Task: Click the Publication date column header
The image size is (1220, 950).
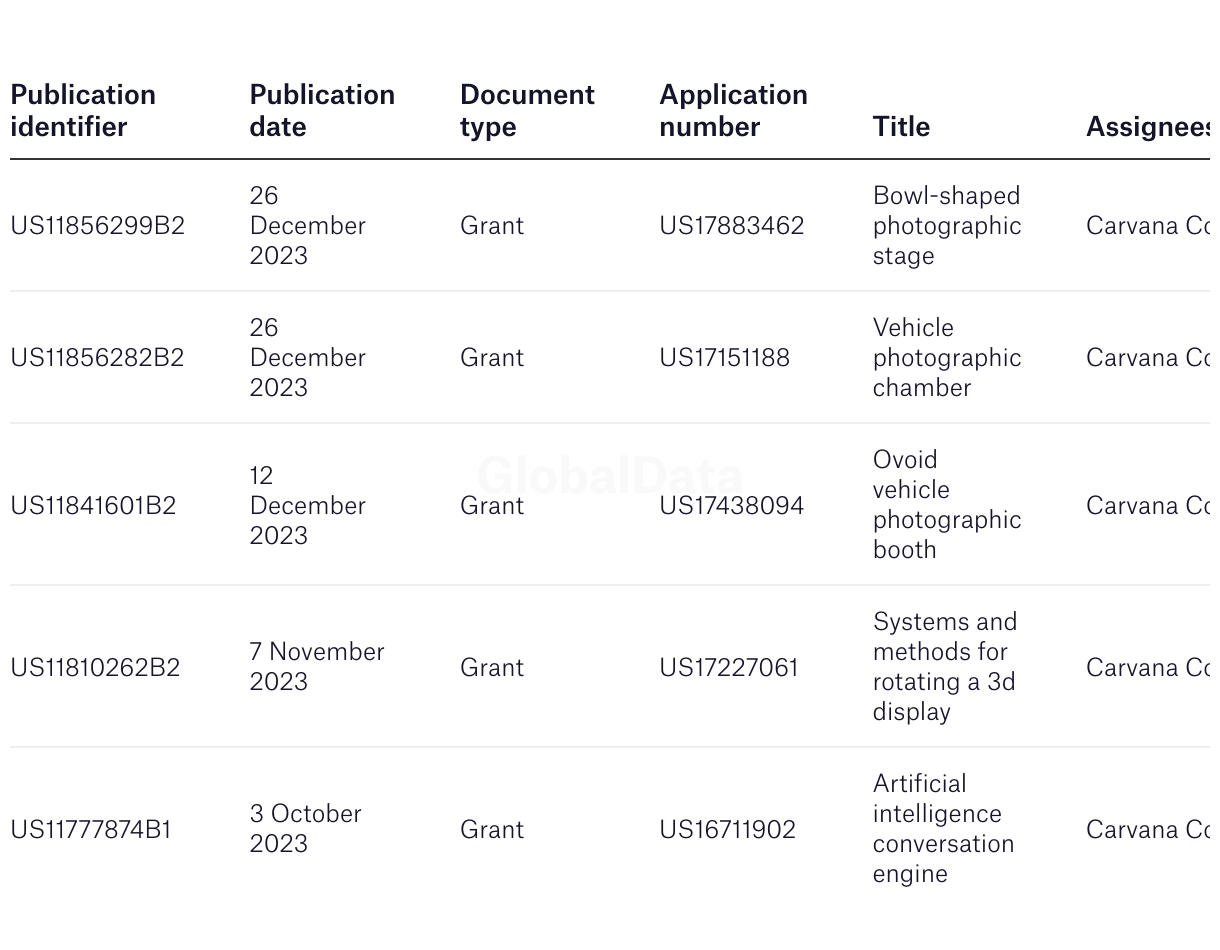Action: click(x=322, y=110)
